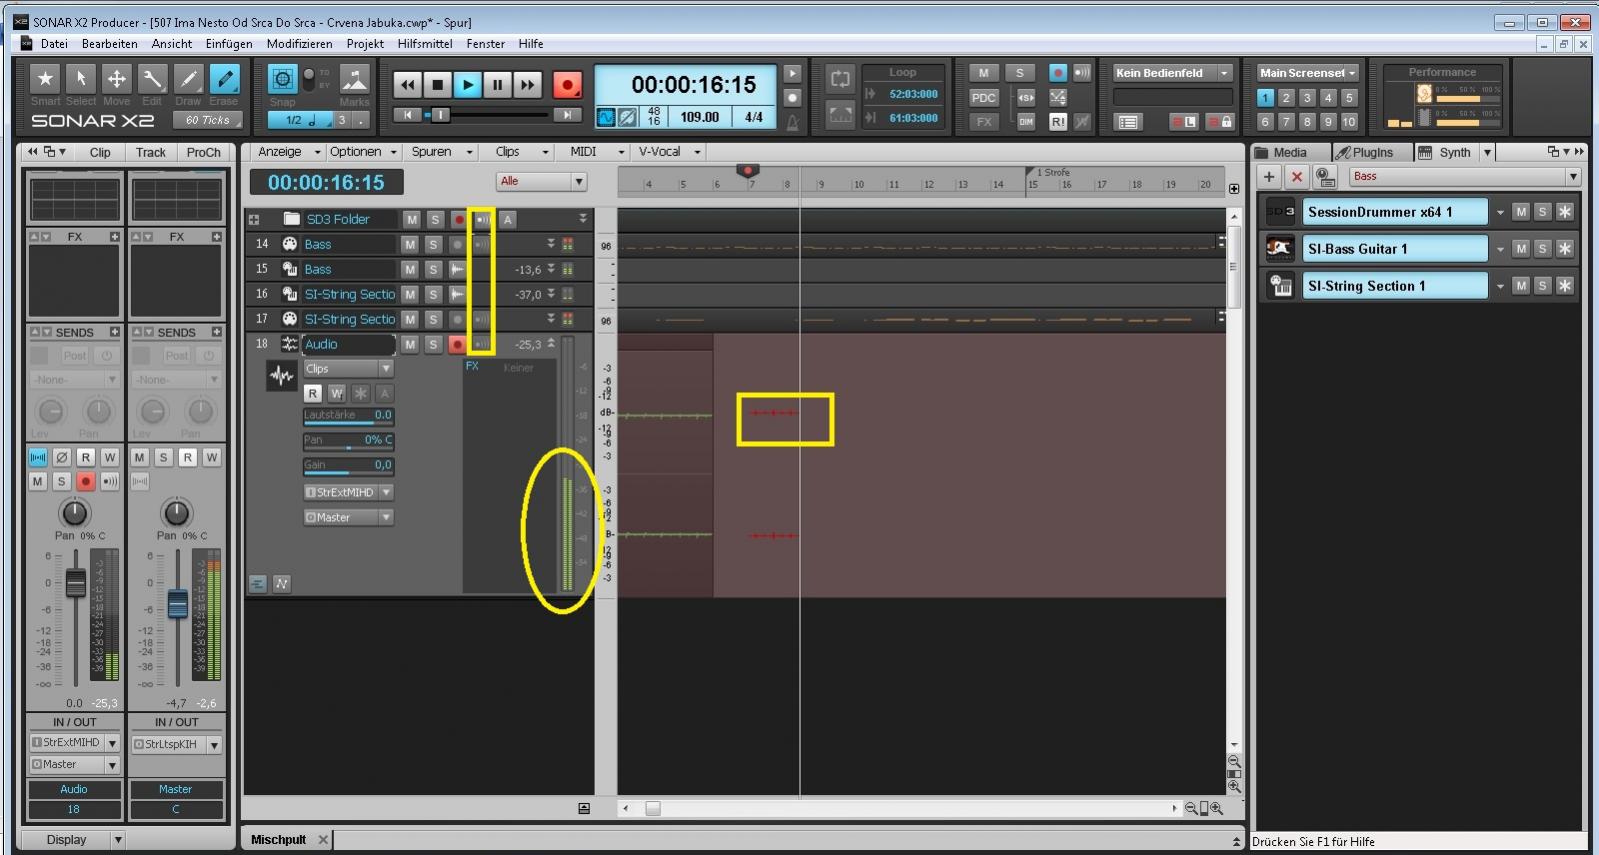Freeze the SessionDrummer x64 1 synth
The image size is (1599, 855).
[x=1565, y=212]
